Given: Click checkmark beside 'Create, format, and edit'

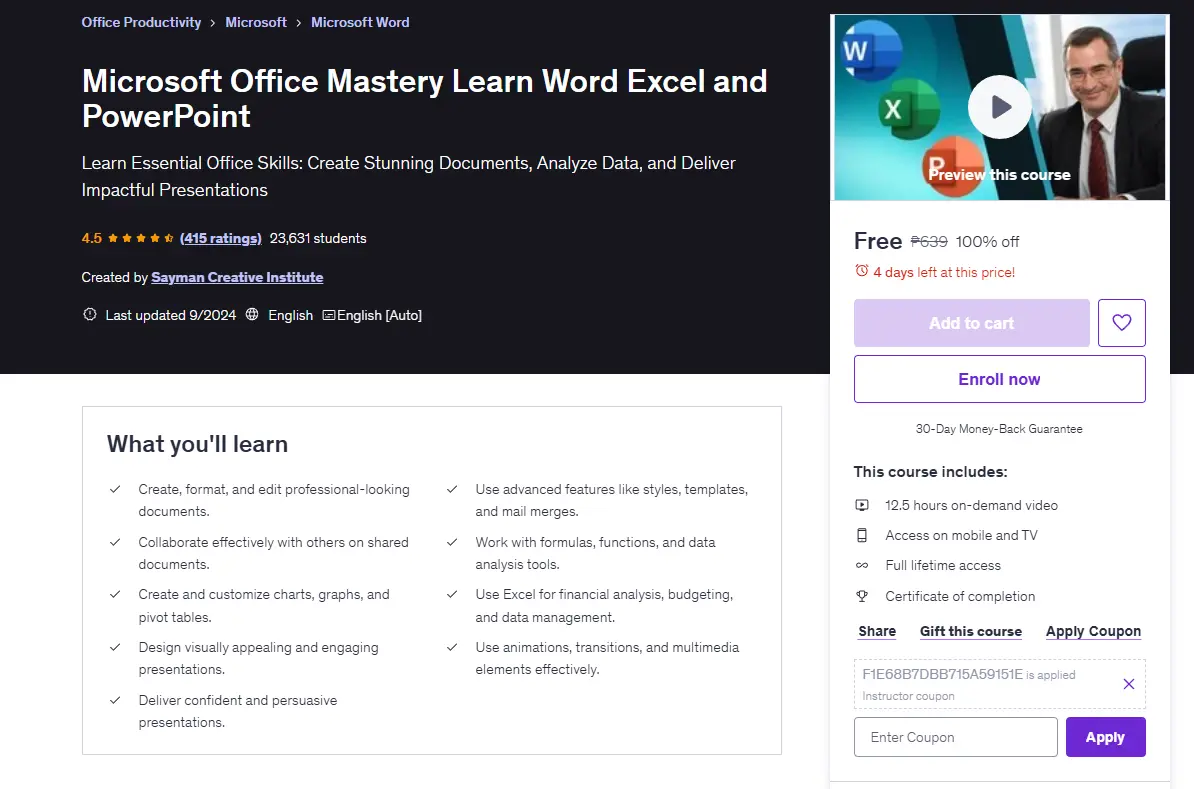Looking at the screenshot, I should coord(115,490).
